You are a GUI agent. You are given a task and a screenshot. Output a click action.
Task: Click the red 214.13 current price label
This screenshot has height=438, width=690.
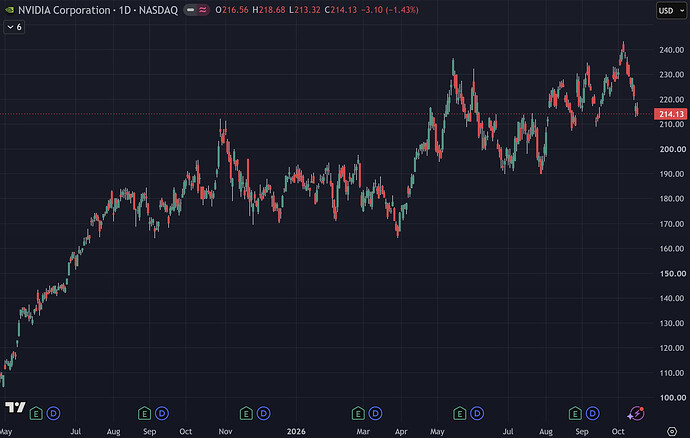coord(670,114)
